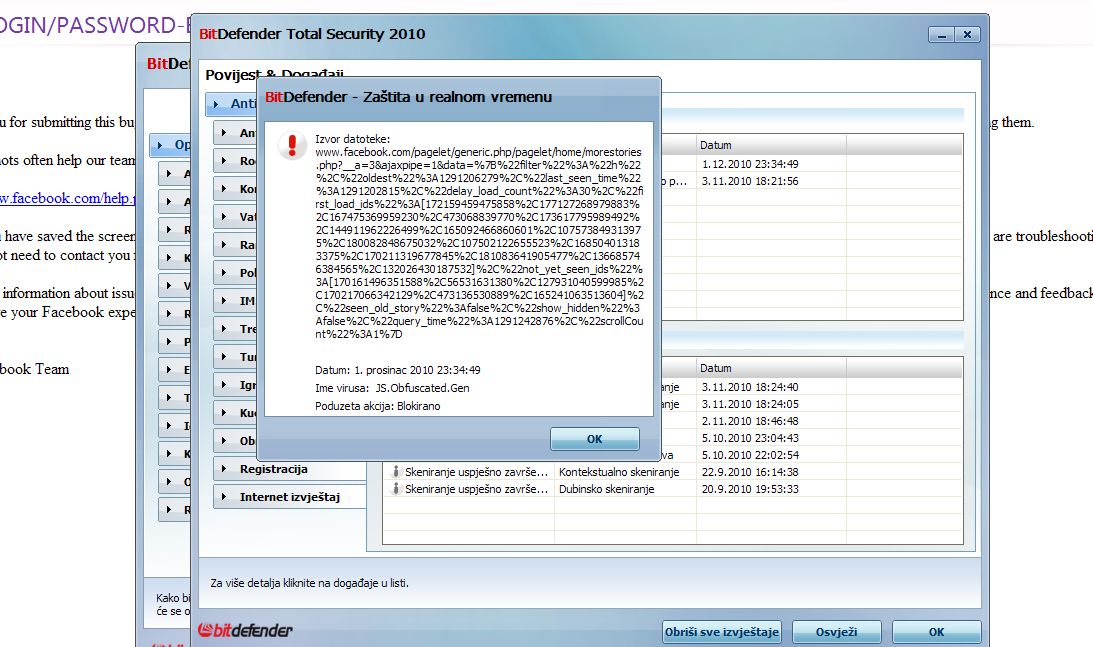Expand the arrow beside the 'Tre' sidebar item
The height and width of the screenshot is (647, 1093).
coord(224,328)
